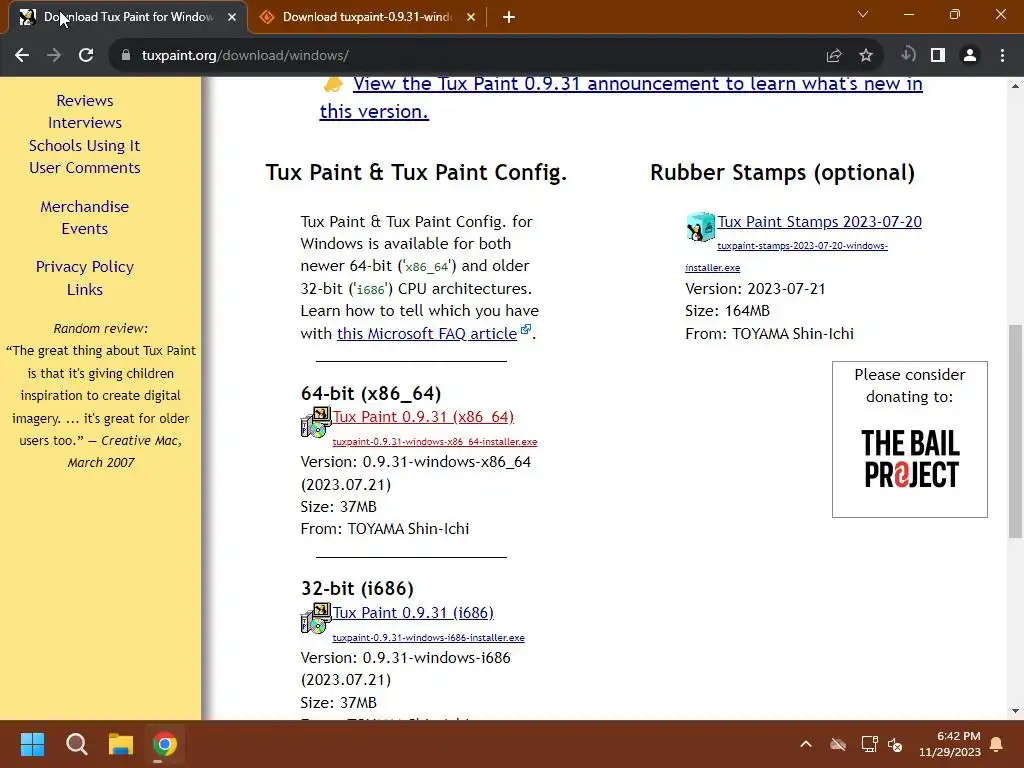Open User Comments in the sidebar
1024x768 pixels.
pyautogui.click(x=85, y=168)
